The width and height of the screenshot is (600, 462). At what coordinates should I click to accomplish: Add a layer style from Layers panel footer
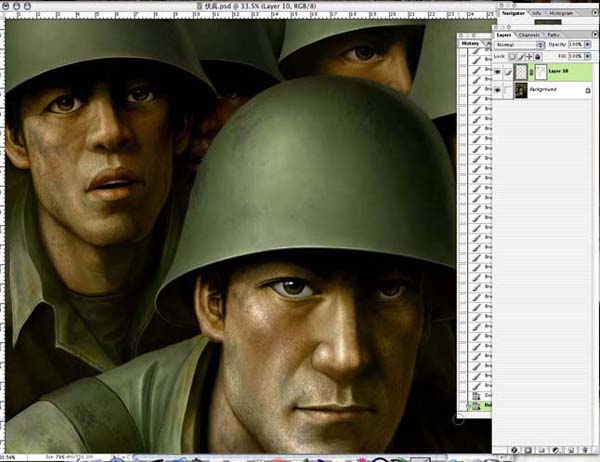click(x=514, y=451)
